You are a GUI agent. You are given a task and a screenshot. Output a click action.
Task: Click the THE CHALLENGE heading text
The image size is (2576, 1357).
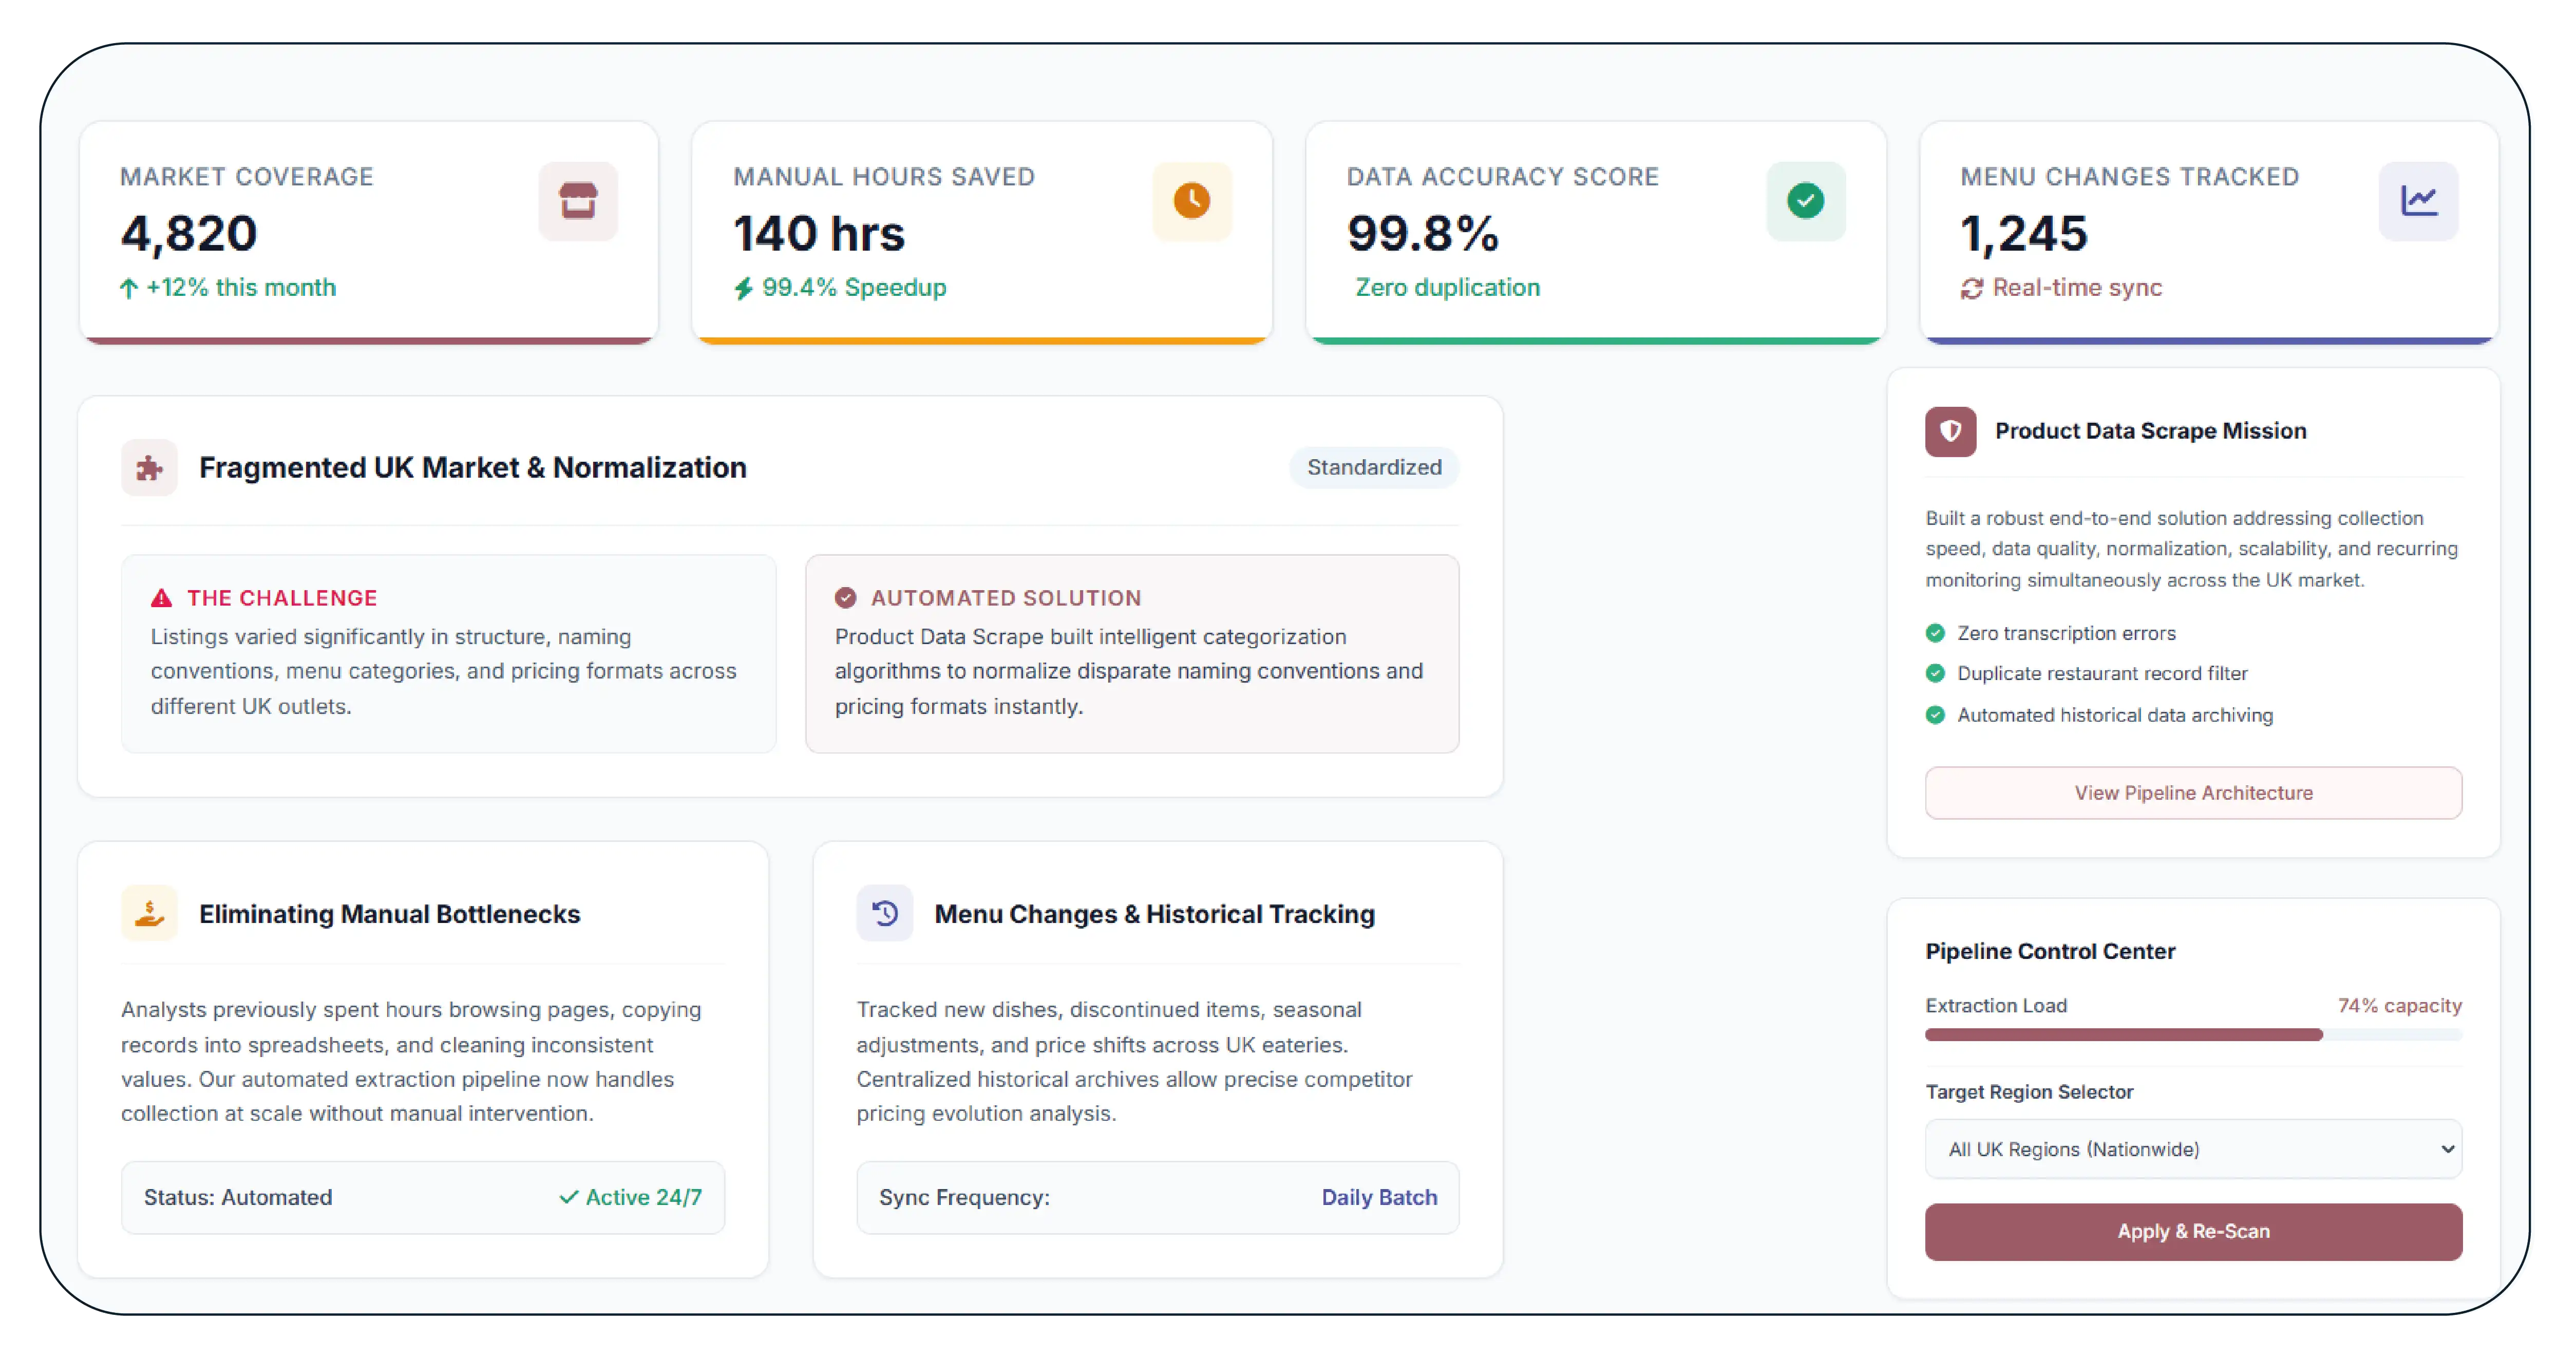click(x=282, y=598)
